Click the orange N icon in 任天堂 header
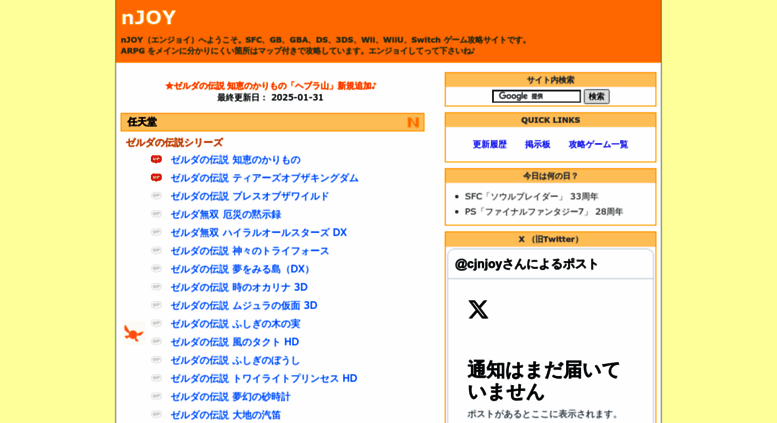The width and height of the screenshot is (777, 423). pyautogui.click(x=413, y=122)
